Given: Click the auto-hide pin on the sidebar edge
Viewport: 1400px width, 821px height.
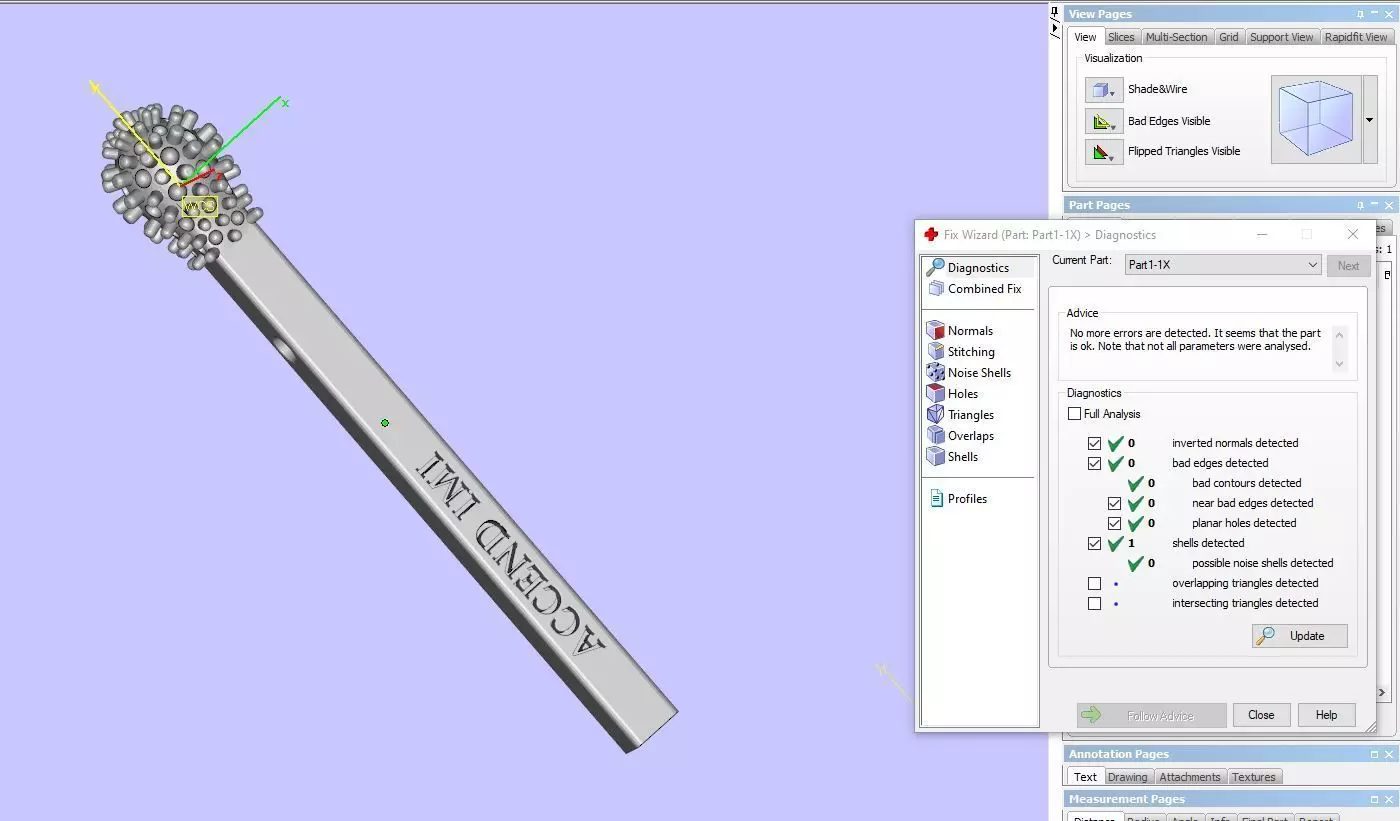Looking at the screenshot, I should 1055,13.
